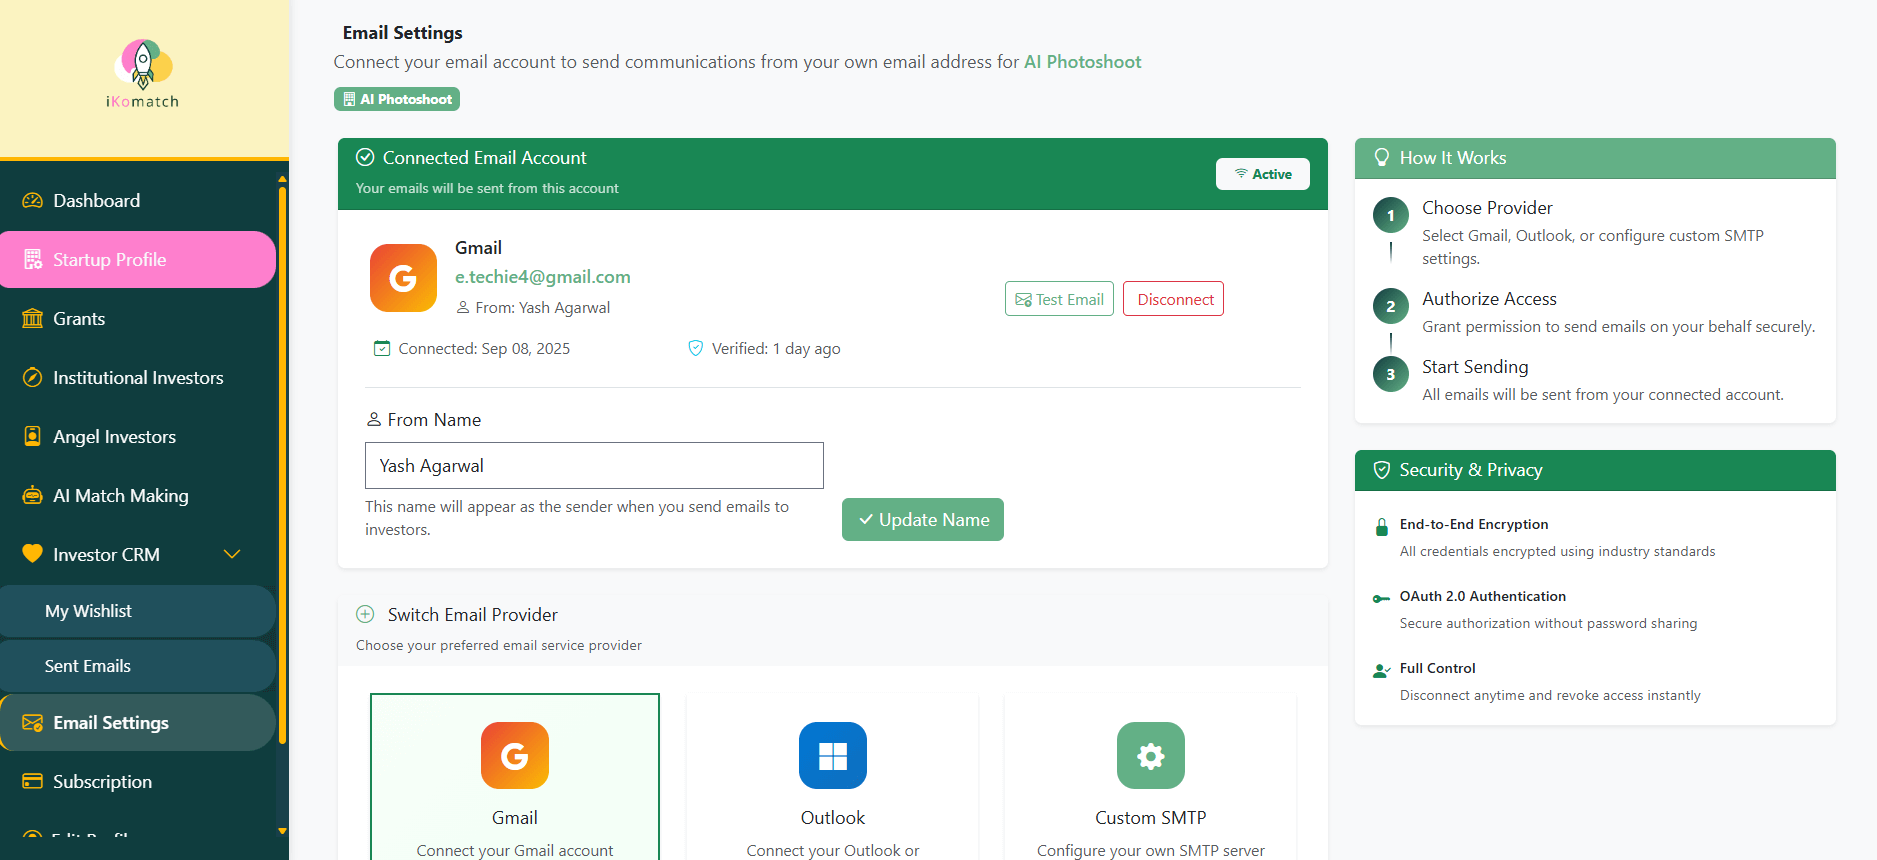Screen dimensions: 1877x860
Task: Click the AI Match Making robot icon
Action: [33, 495]
